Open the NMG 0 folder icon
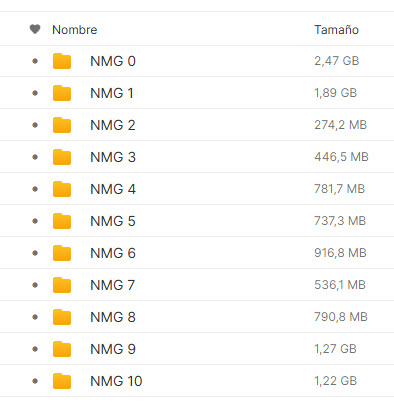Screen dimensions: 394x417 click(x=62, y=61)
